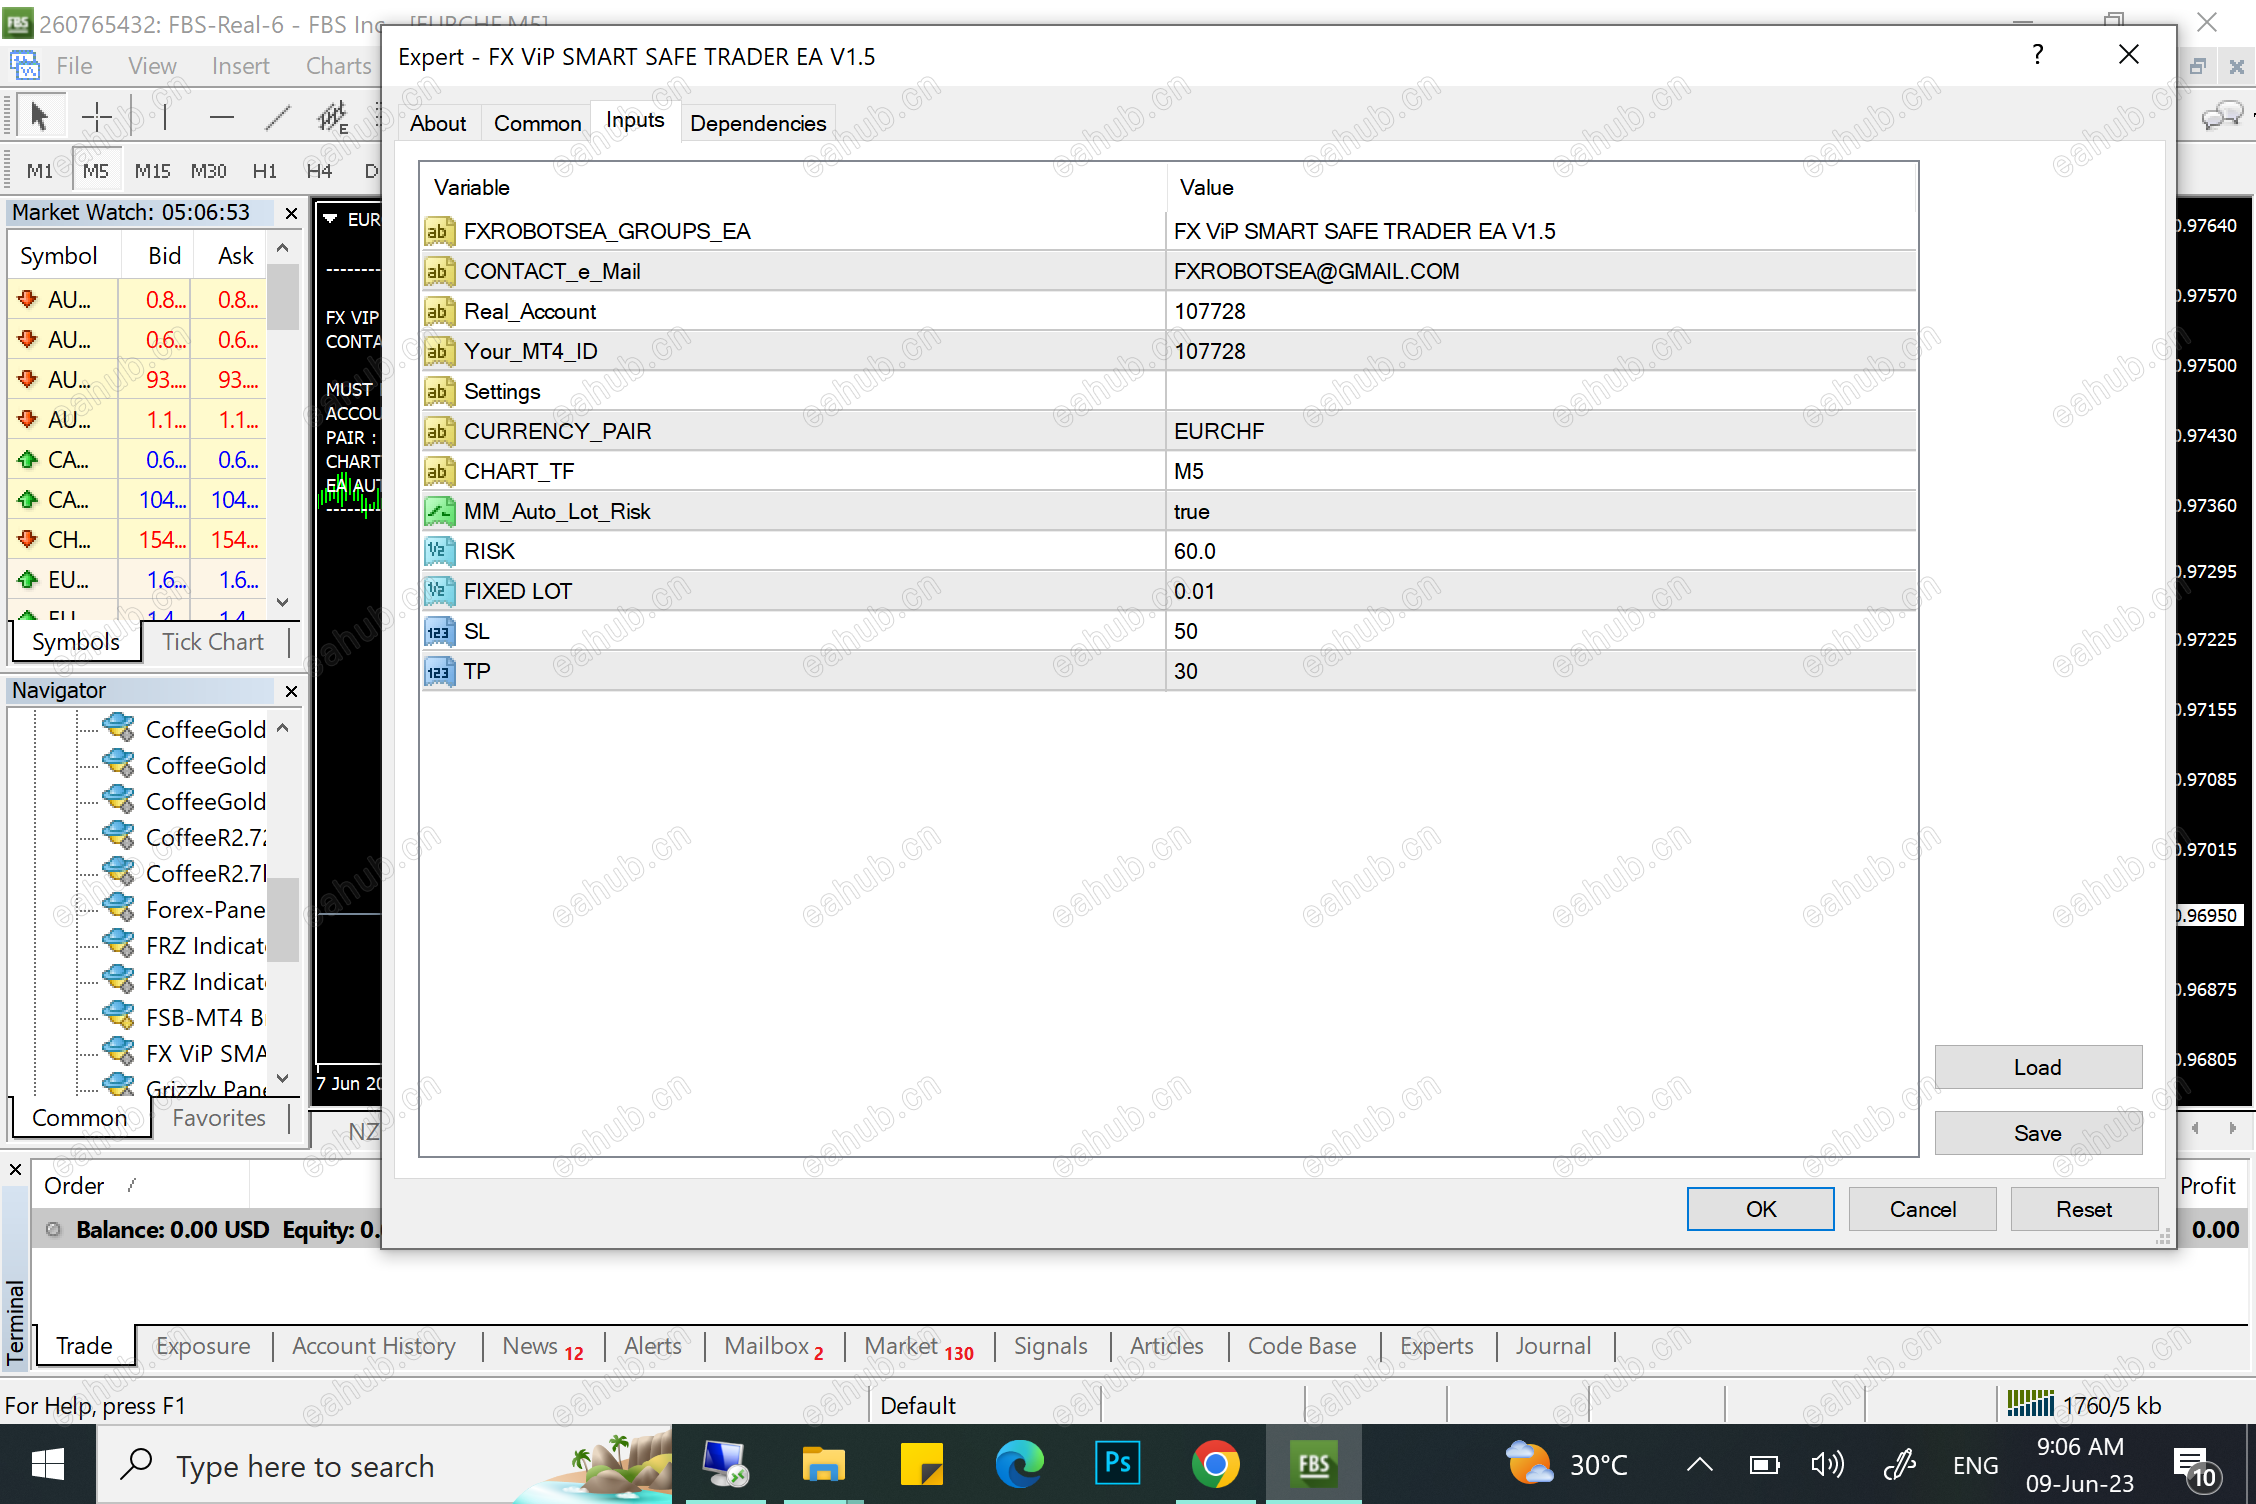Click Navigator scroll down arrow
The image size is (2256, 1504).
pyautogui.click(x=283, y=1079)
